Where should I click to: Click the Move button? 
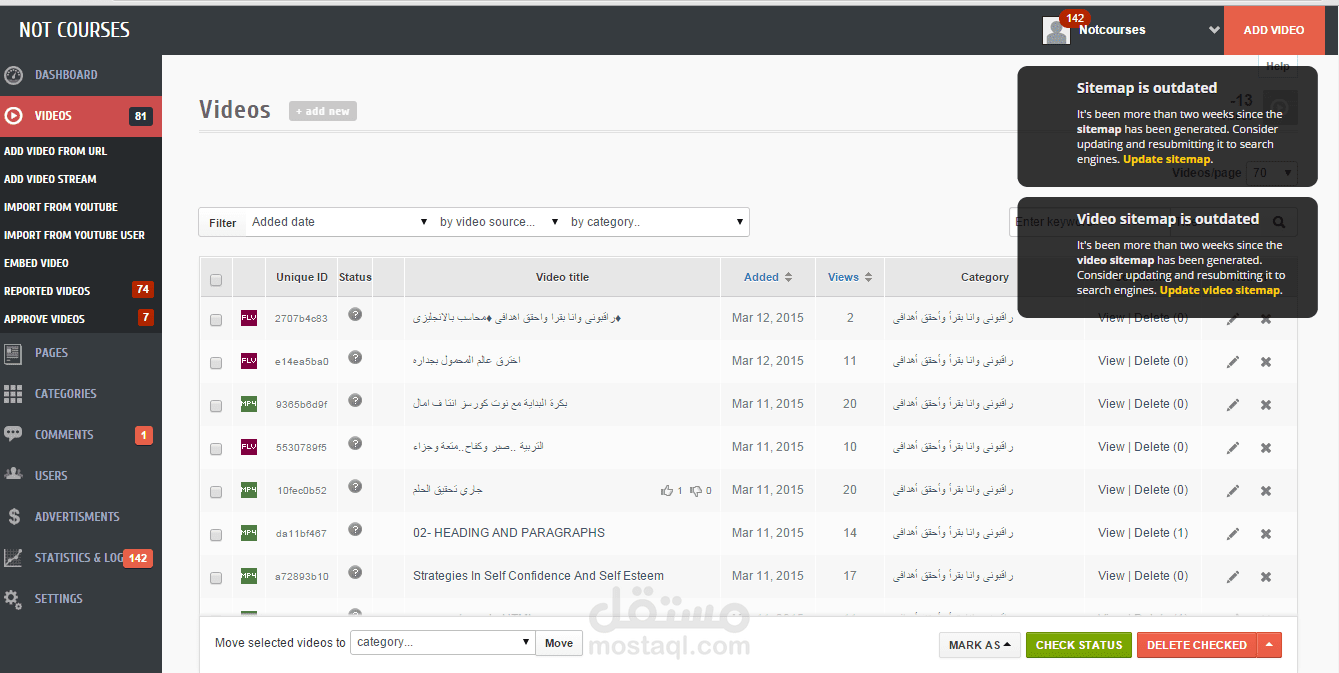tap(559, 643)
